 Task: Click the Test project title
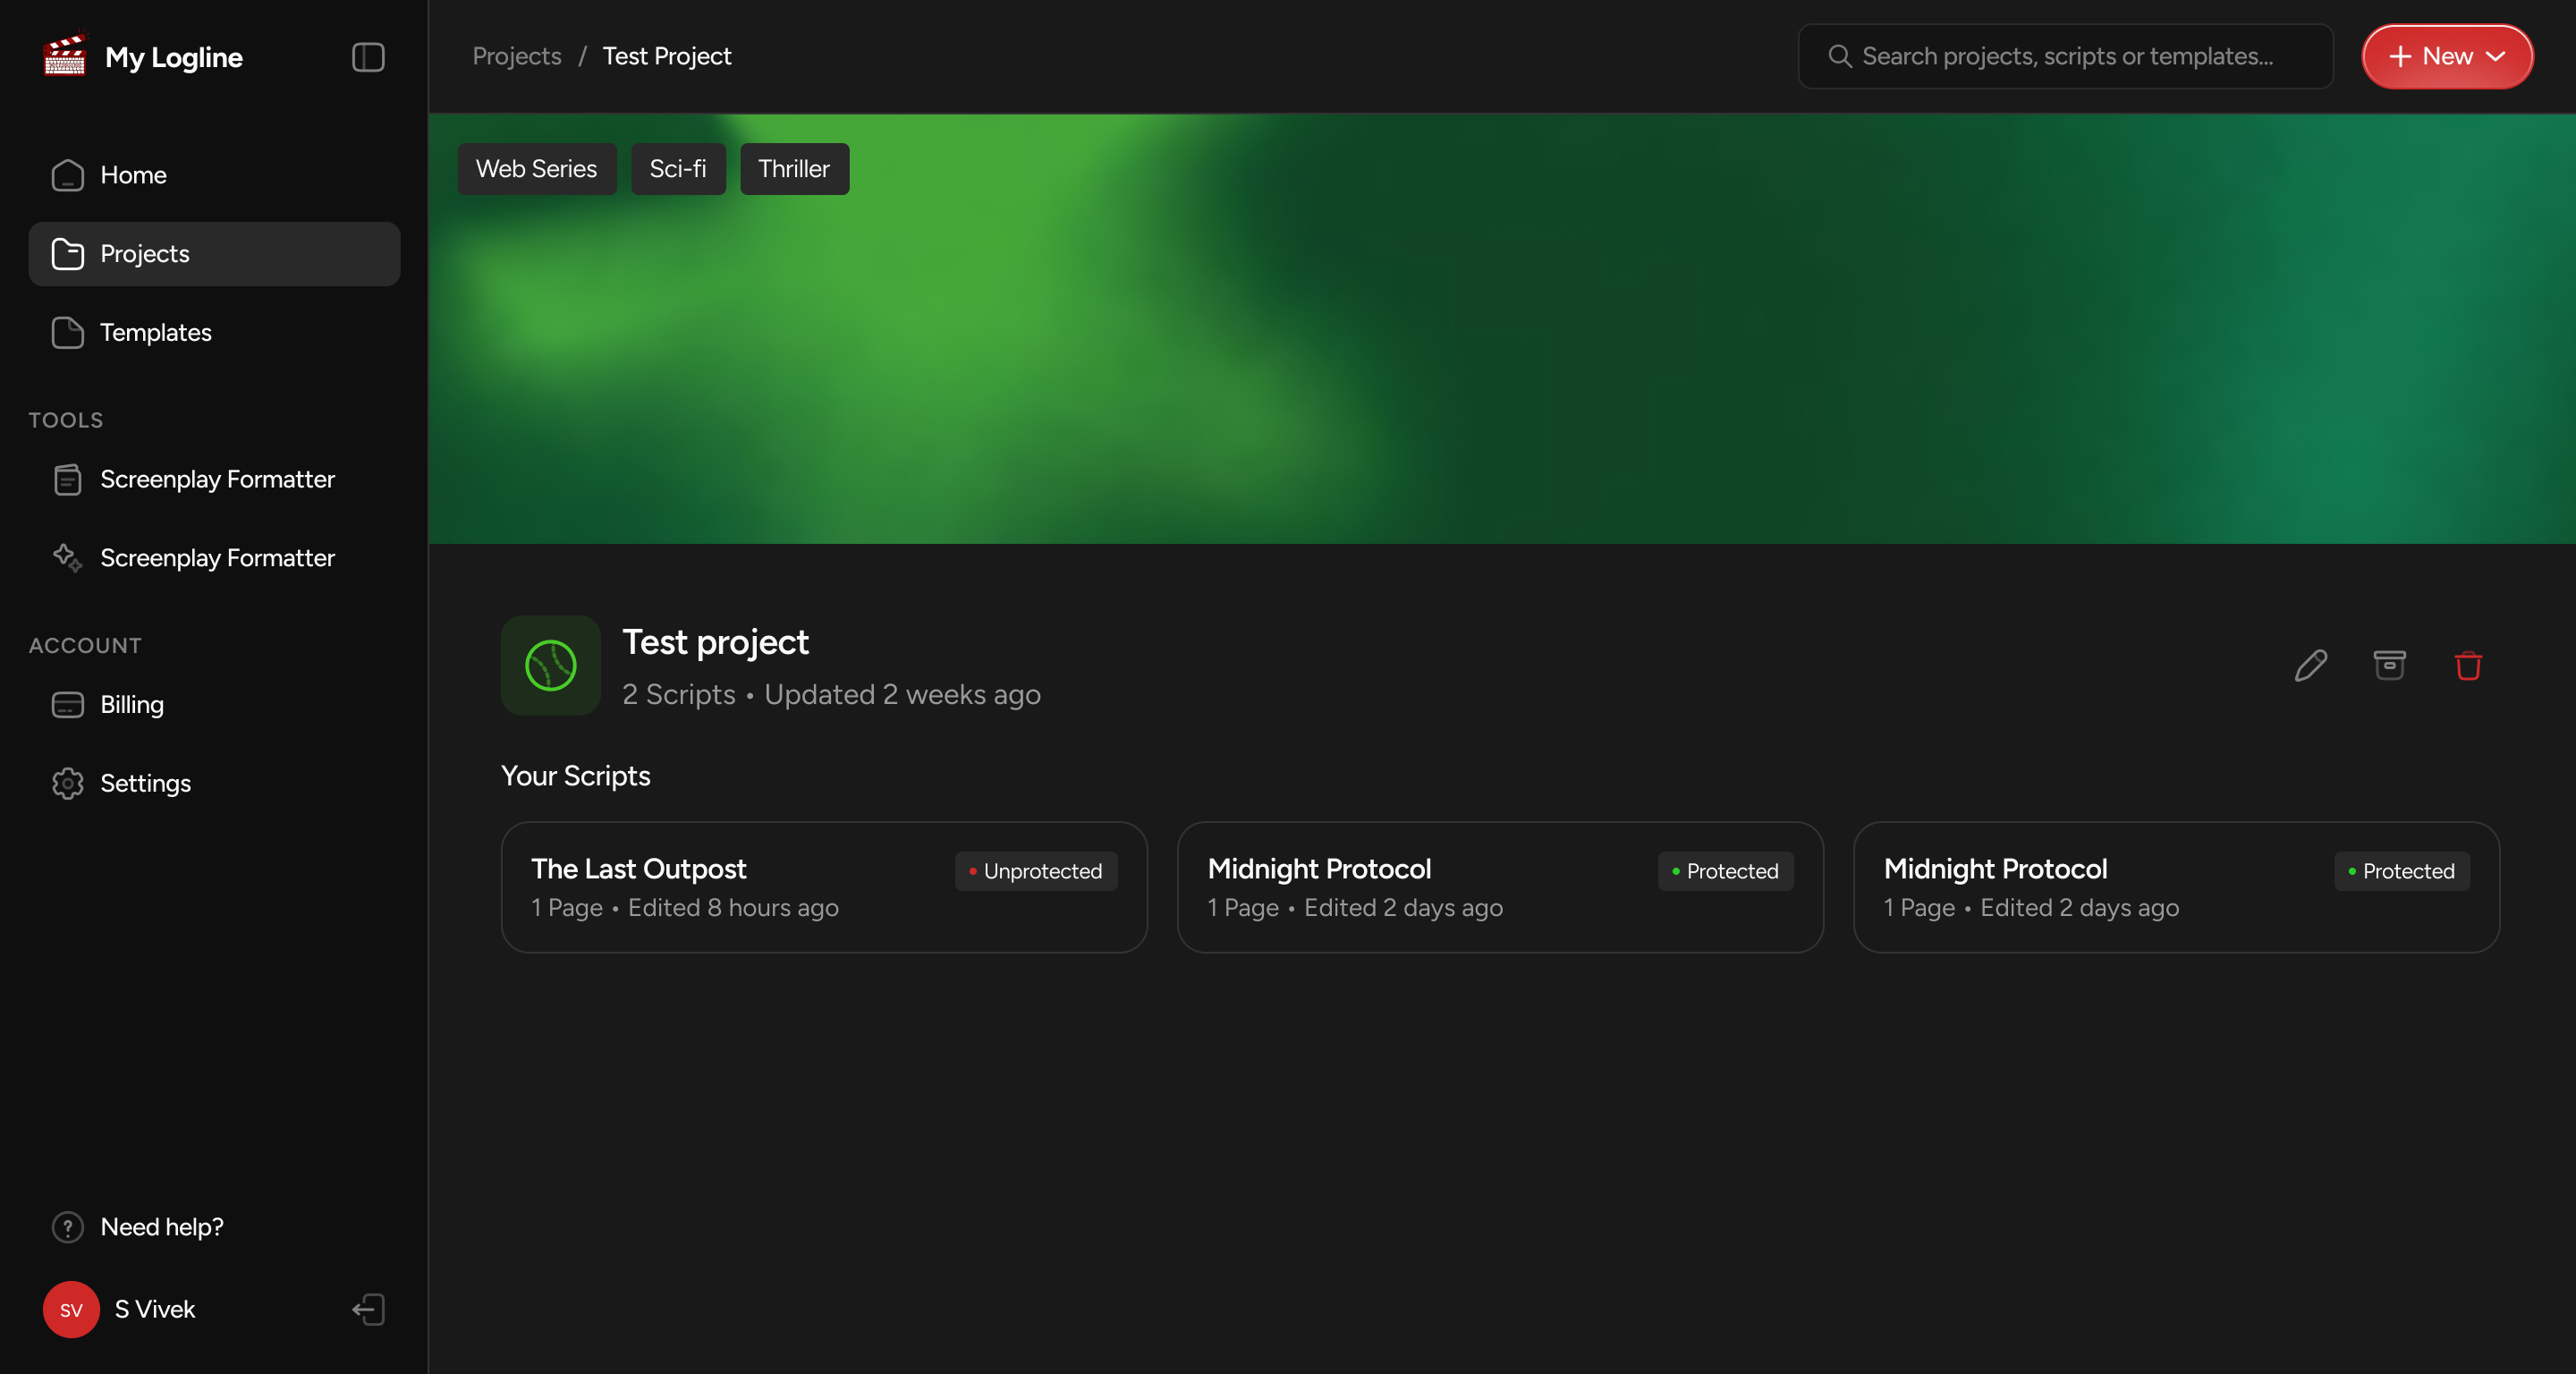[715, 642]
